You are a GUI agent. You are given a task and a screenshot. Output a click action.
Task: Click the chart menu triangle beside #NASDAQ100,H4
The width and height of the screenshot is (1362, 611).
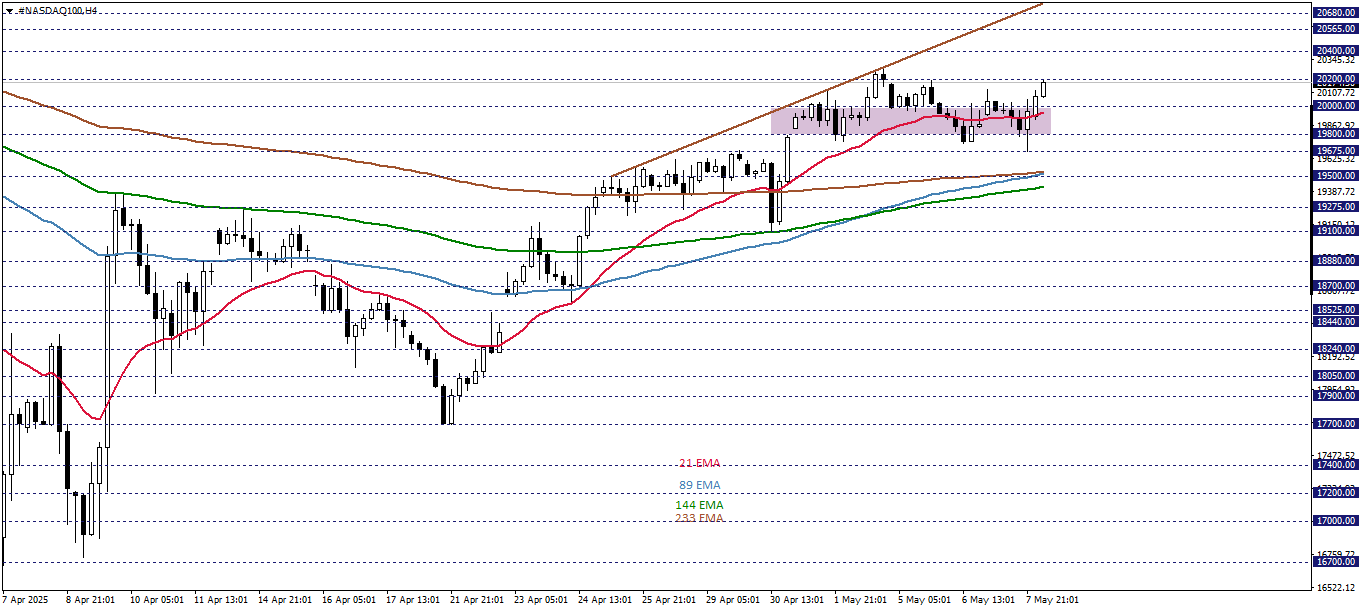(9, 10)
